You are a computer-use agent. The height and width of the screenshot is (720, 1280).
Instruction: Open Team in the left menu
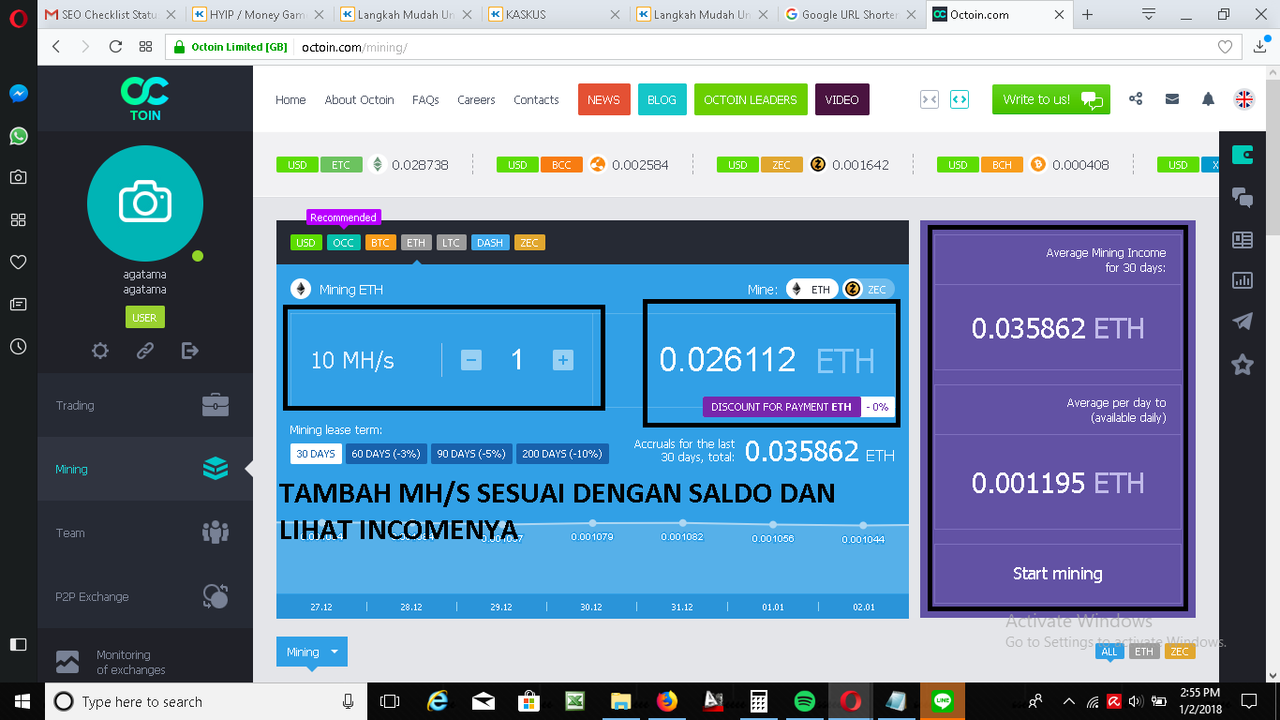pos(145,533)
